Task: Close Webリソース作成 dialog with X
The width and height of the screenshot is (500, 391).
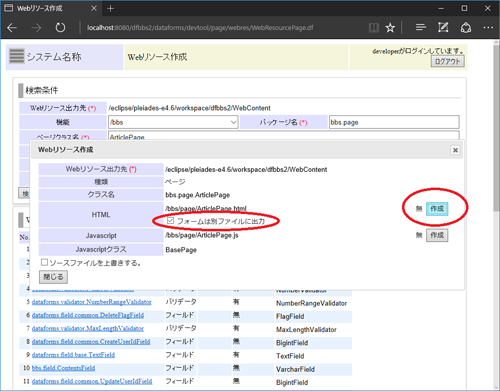Action: 455,150
